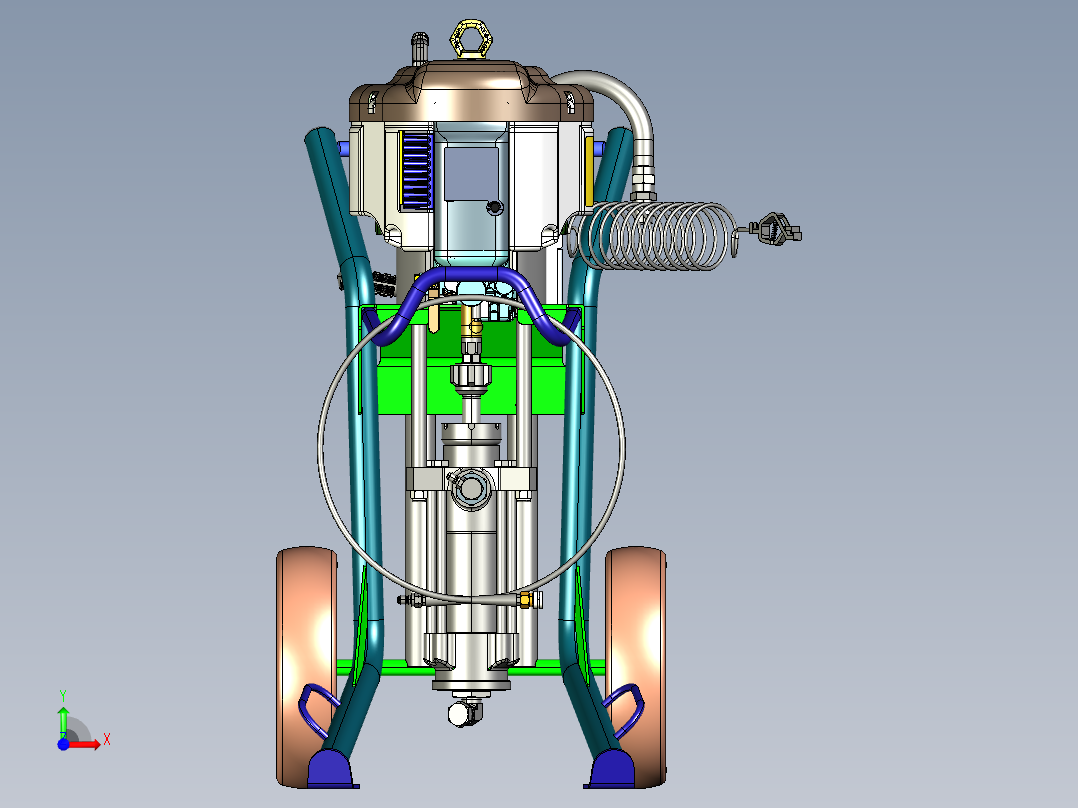This screenshot has height=808, width=1078.
Task: Select the bronze motor top cover
Action: tap(472, 93)
